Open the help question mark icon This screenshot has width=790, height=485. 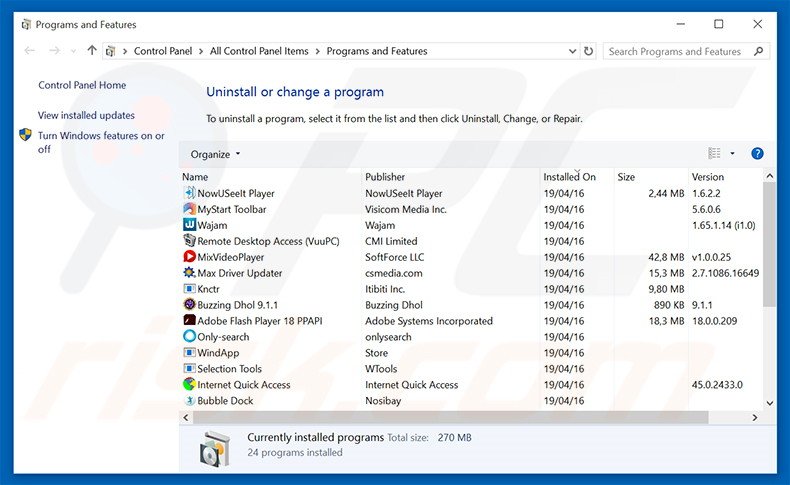[757, 154]
